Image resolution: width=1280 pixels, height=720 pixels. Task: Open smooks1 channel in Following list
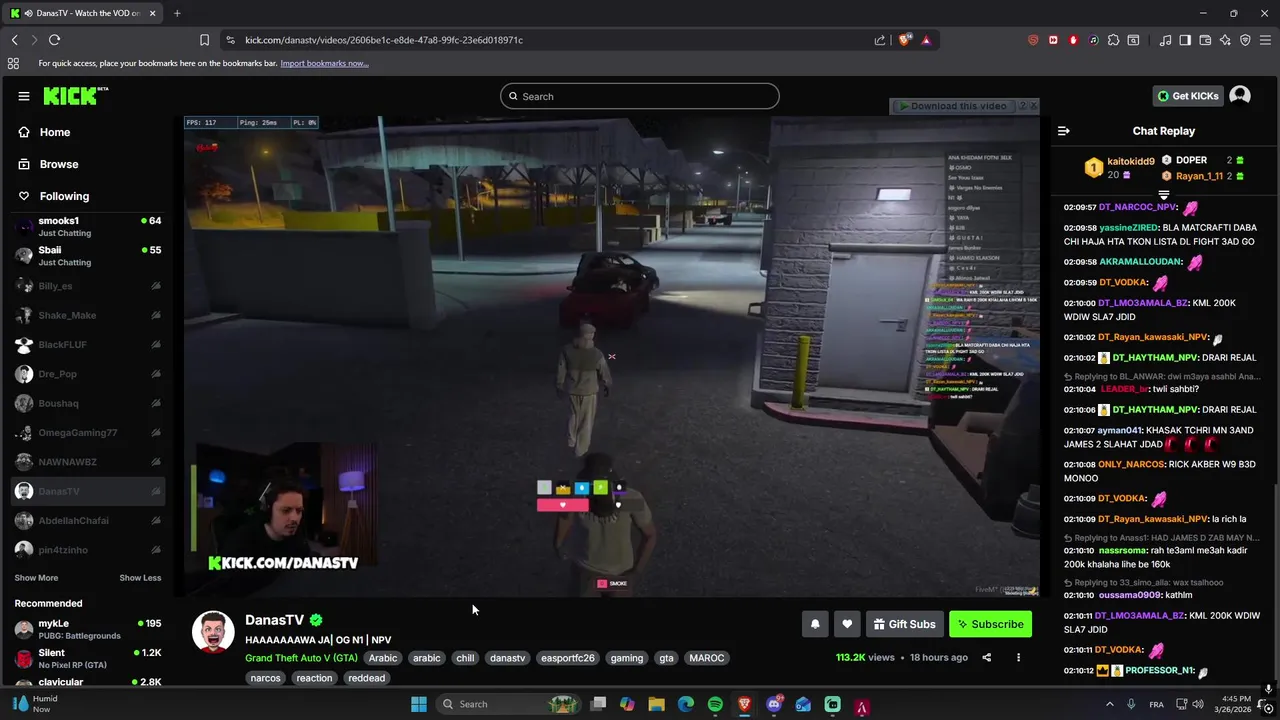tap(88, 226)
